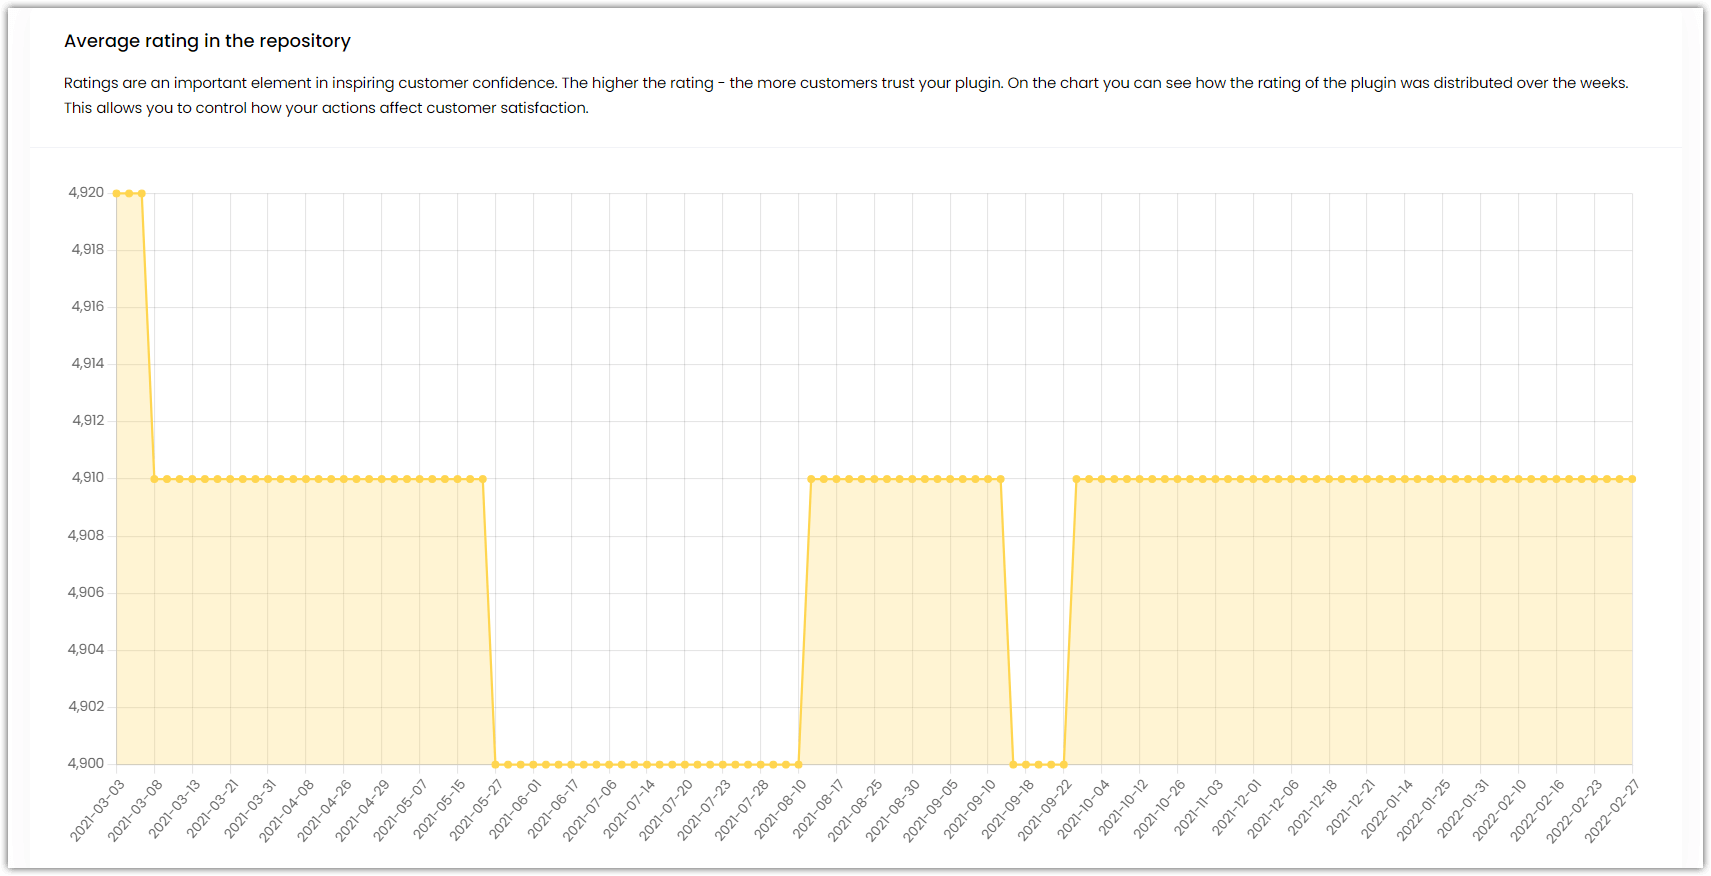Click the 2021-08-10 date label

point(780,811)
